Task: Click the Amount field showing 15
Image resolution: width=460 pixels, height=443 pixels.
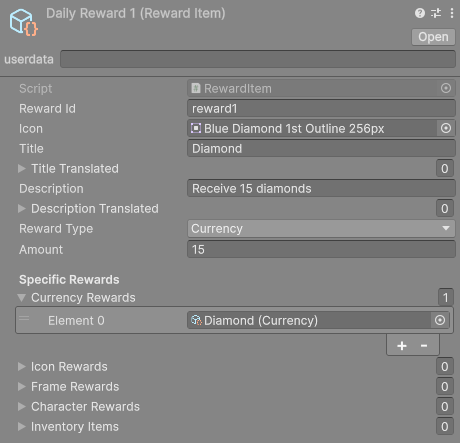Action: (321, 249)
